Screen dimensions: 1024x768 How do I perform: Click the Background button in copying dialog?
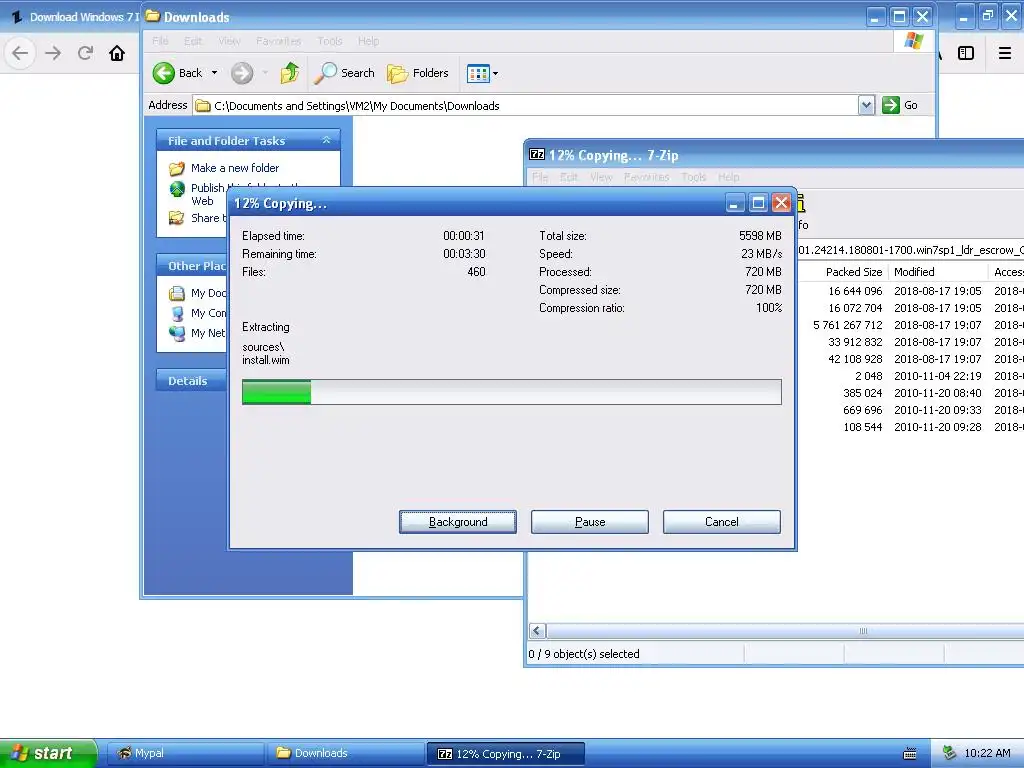[458, 522]
